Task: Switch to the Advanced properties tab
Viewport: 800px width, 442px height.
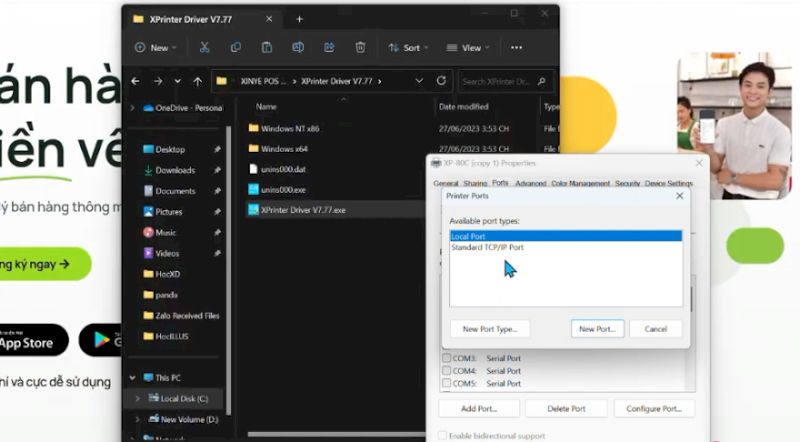Action: click(530, 184)
